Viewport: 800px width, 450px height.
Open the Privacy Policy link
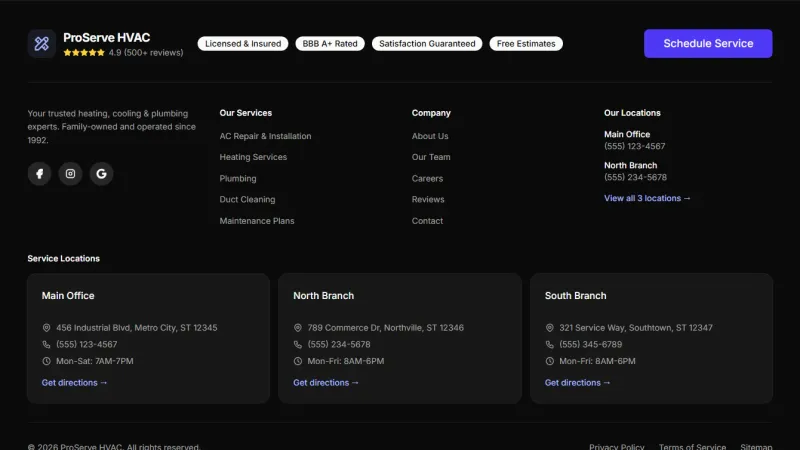[617, 446]
